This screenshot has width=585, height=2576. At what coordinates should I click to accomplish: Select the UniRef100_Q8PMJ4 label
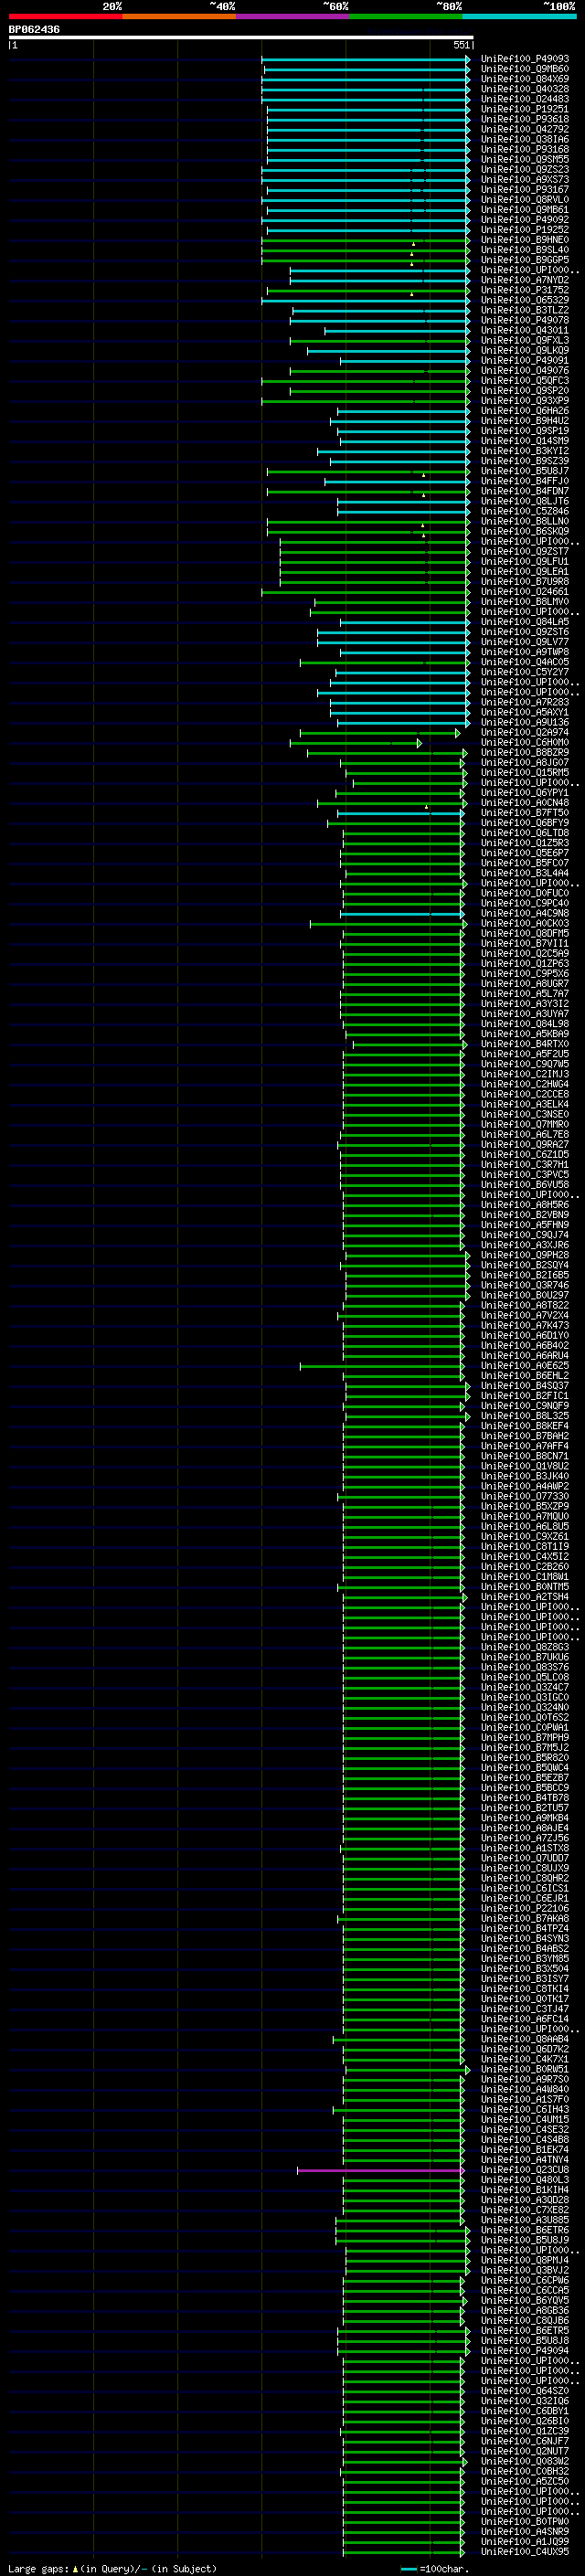click(524, 2260)
